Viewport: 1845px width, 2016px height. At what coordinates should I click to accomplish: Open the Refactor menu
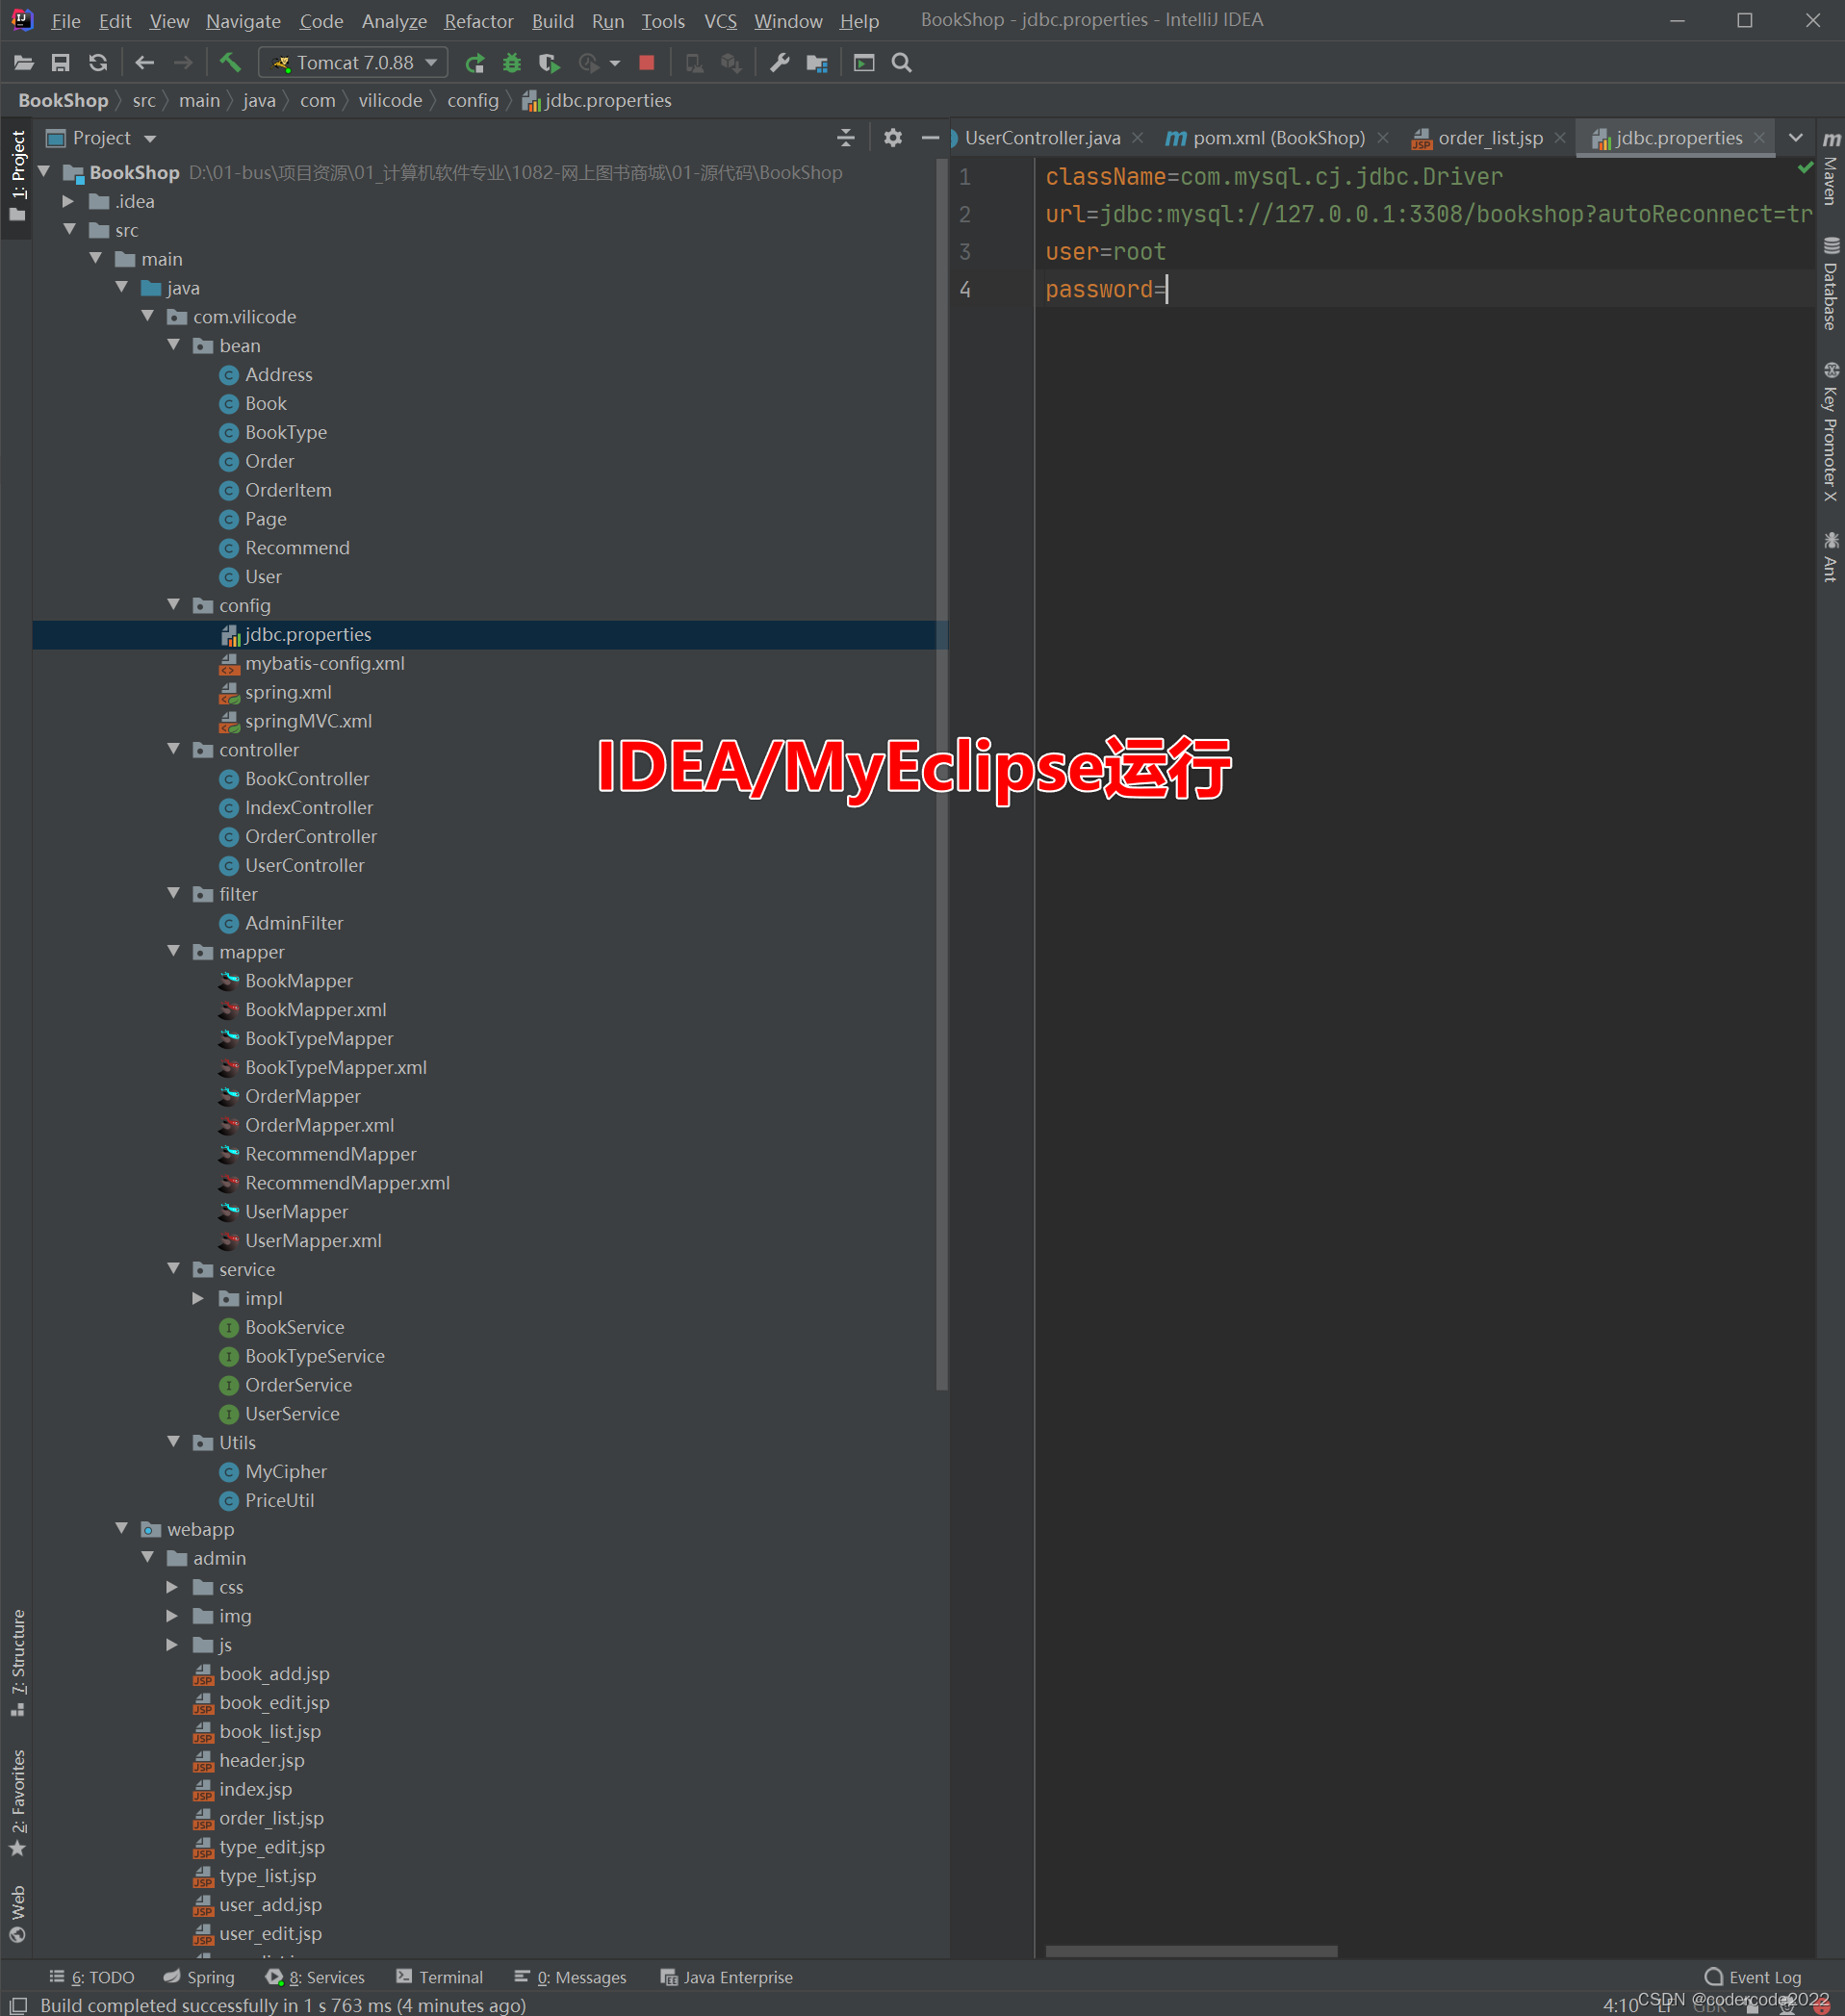click(478, 20)
